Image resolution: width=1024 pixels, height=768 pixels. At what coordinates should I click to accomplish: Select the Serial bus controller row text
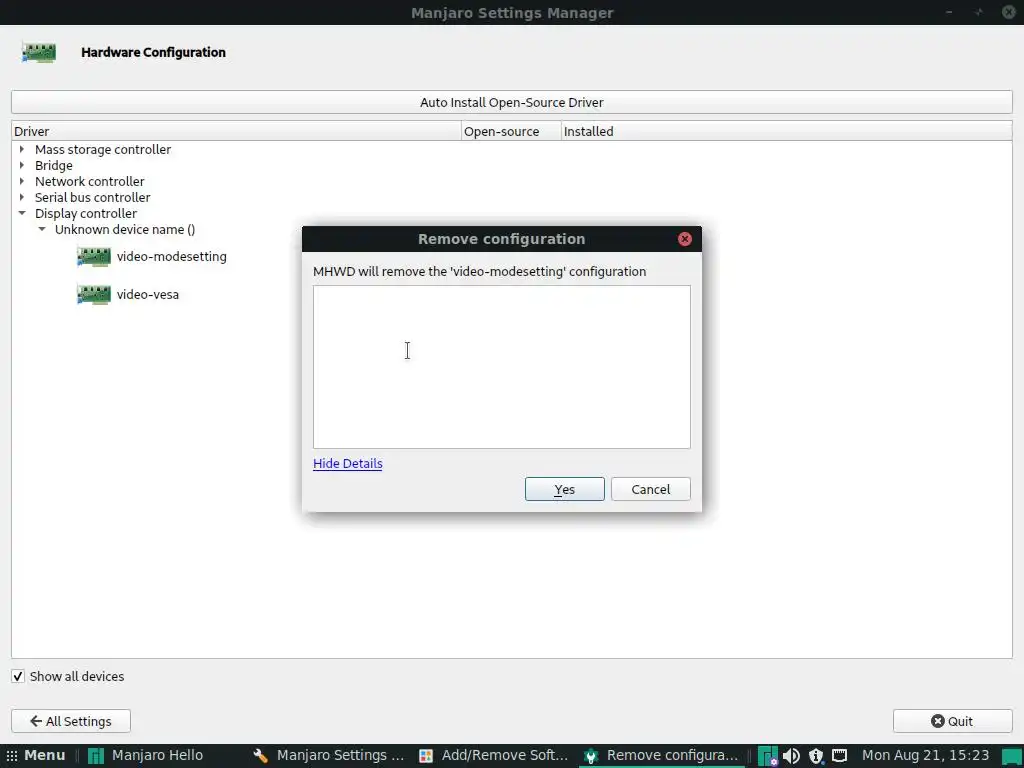pos(93,197)
